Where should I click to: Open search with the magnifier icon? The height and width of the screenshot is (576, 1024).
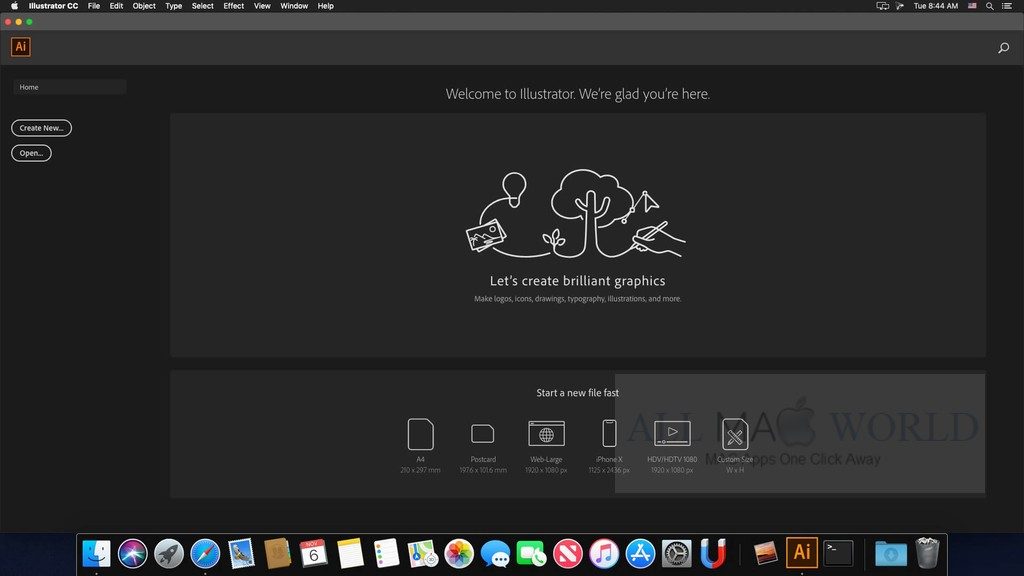1004,48
